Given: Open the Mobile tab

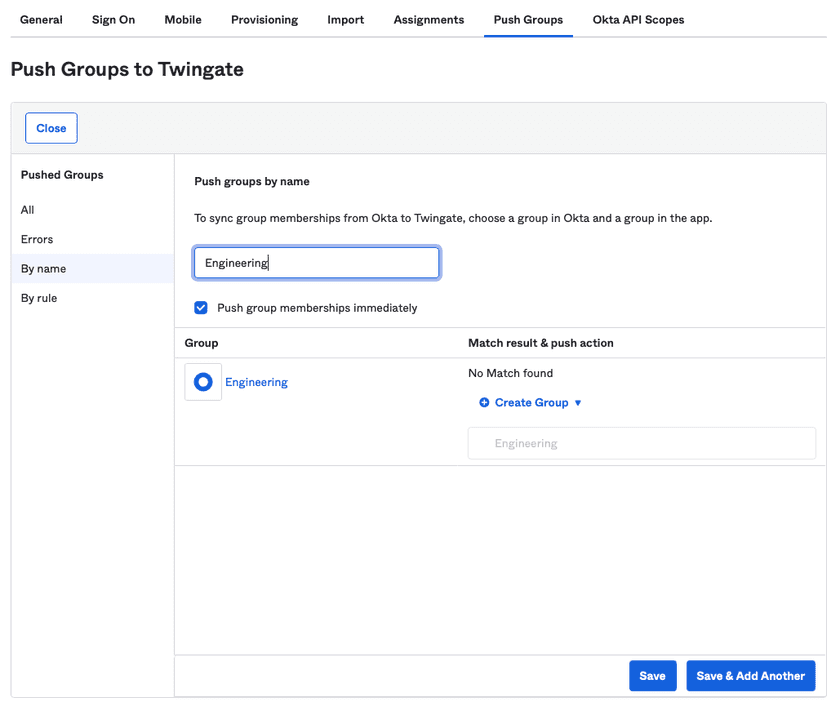Looking at the screenshot, I should click(183, 20).
